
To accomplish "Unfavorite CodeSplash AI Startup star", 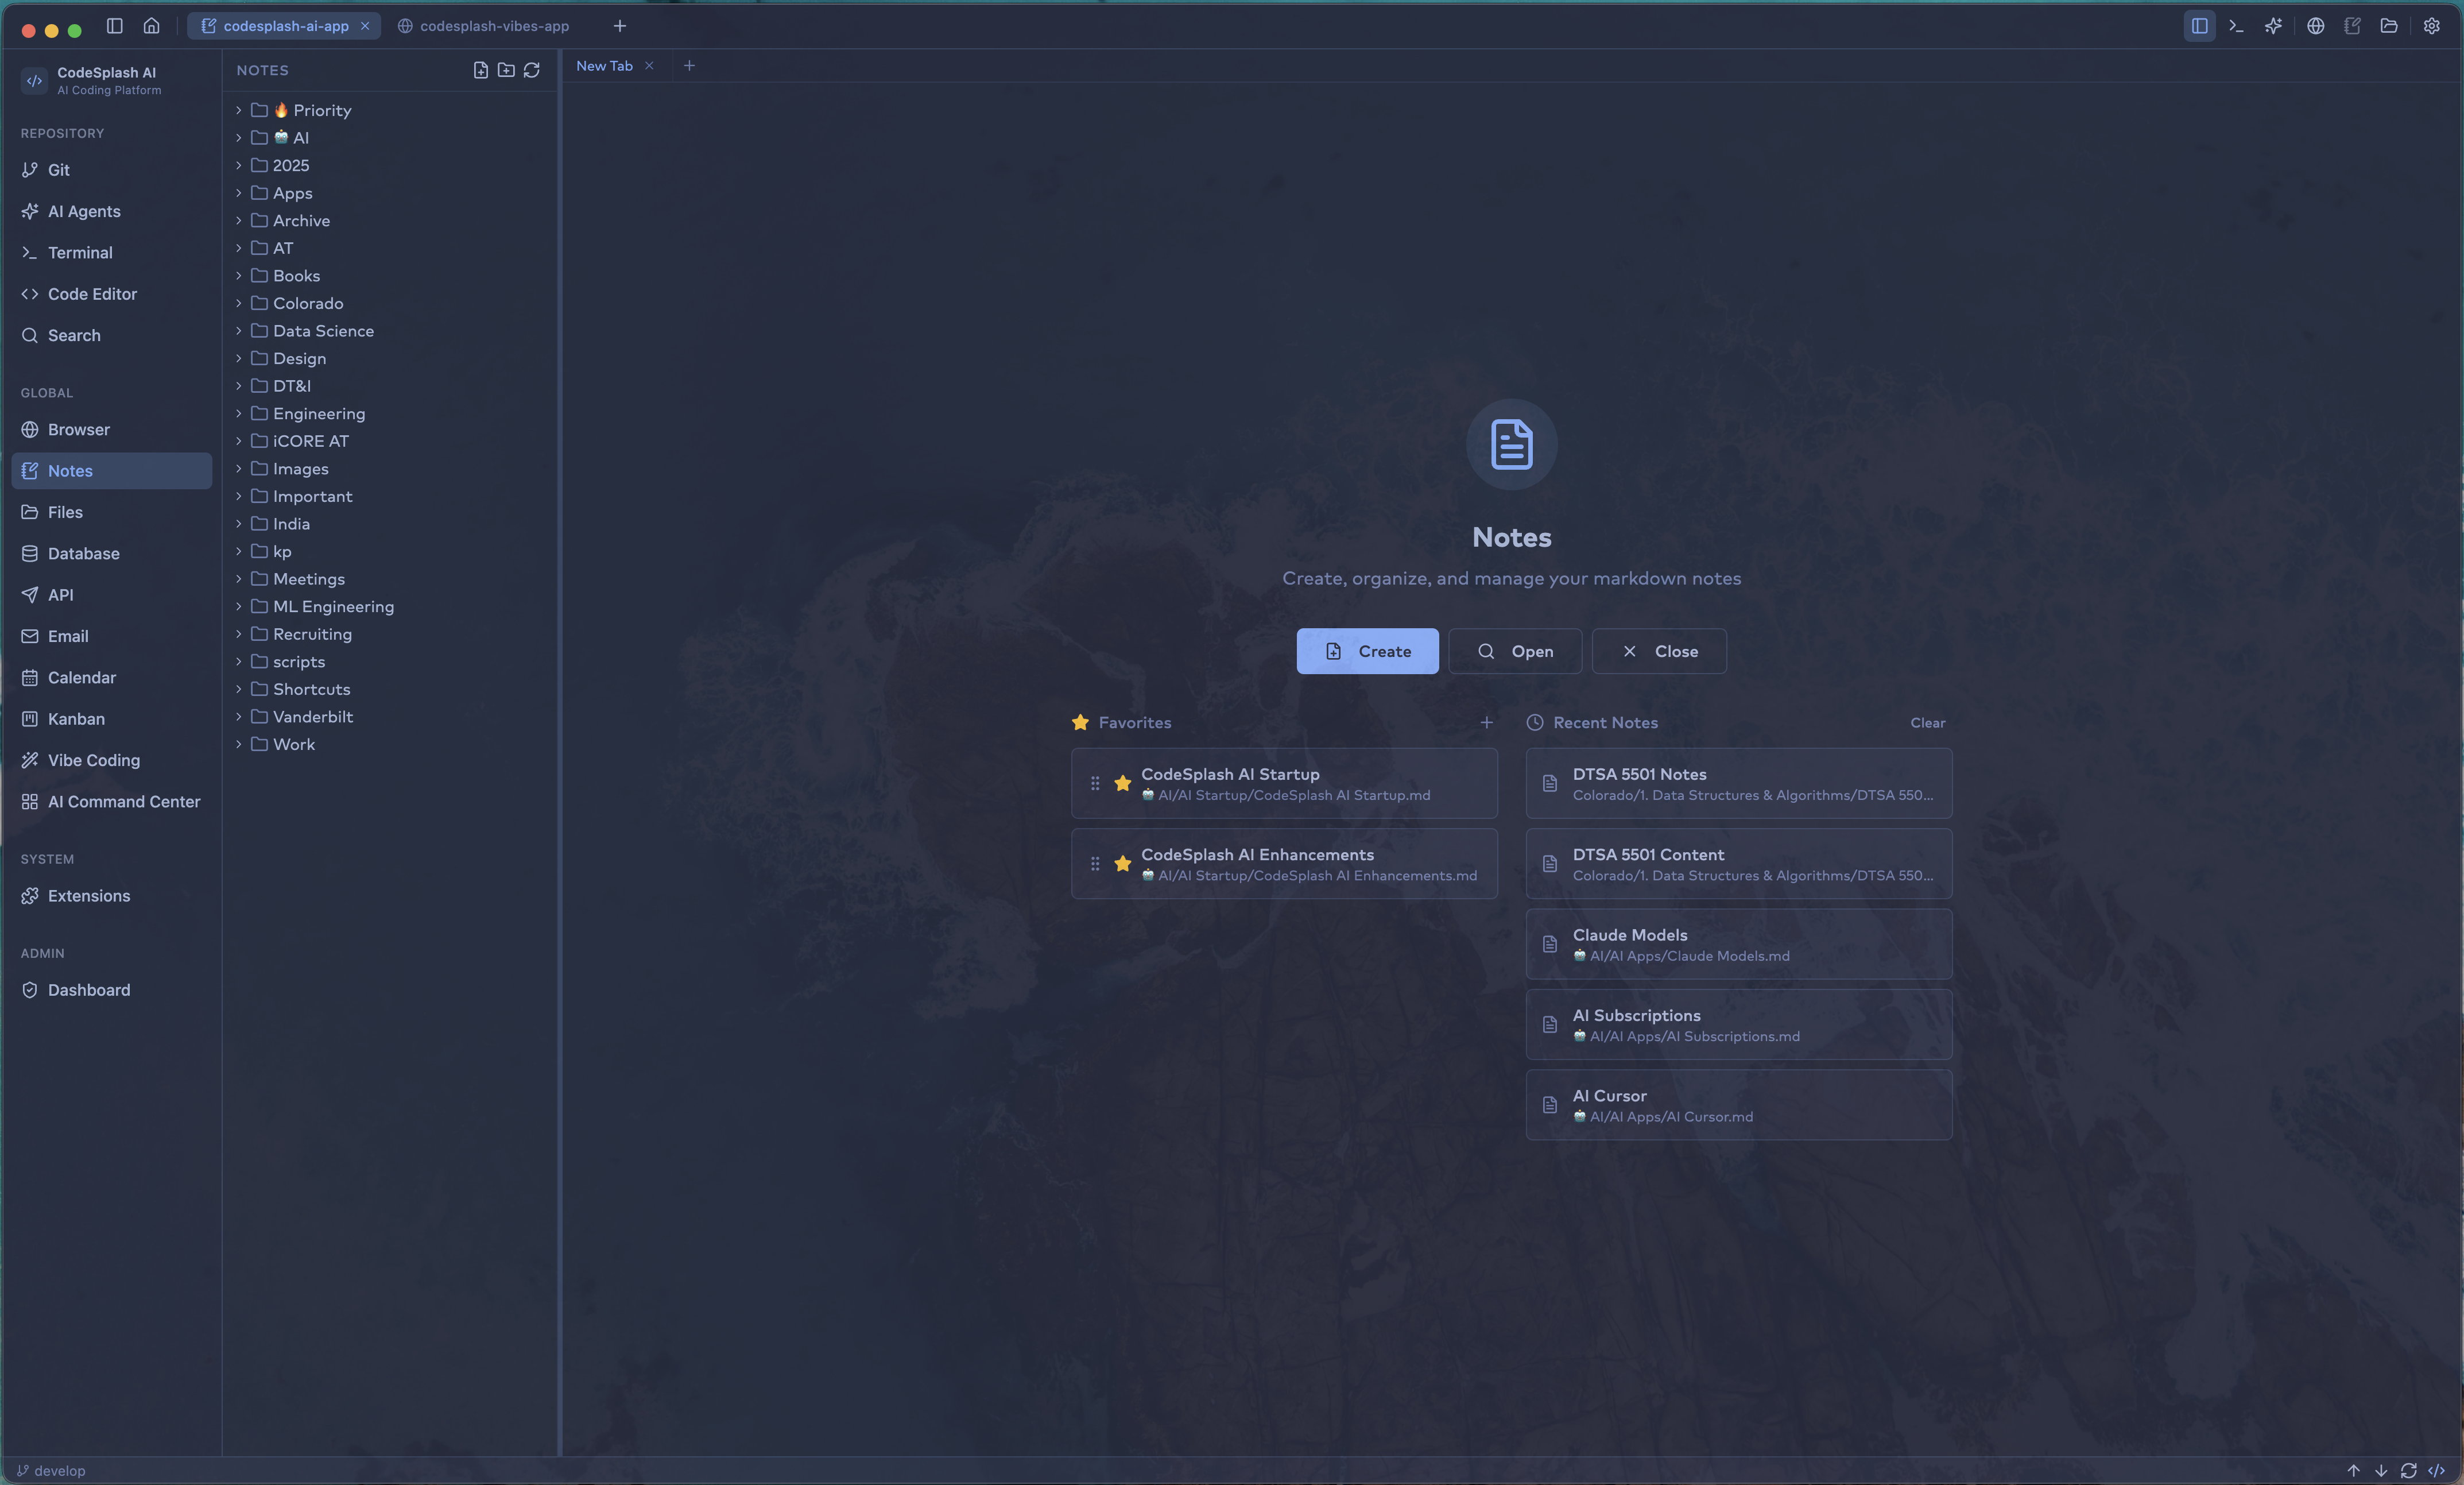I will point(1123,783).
